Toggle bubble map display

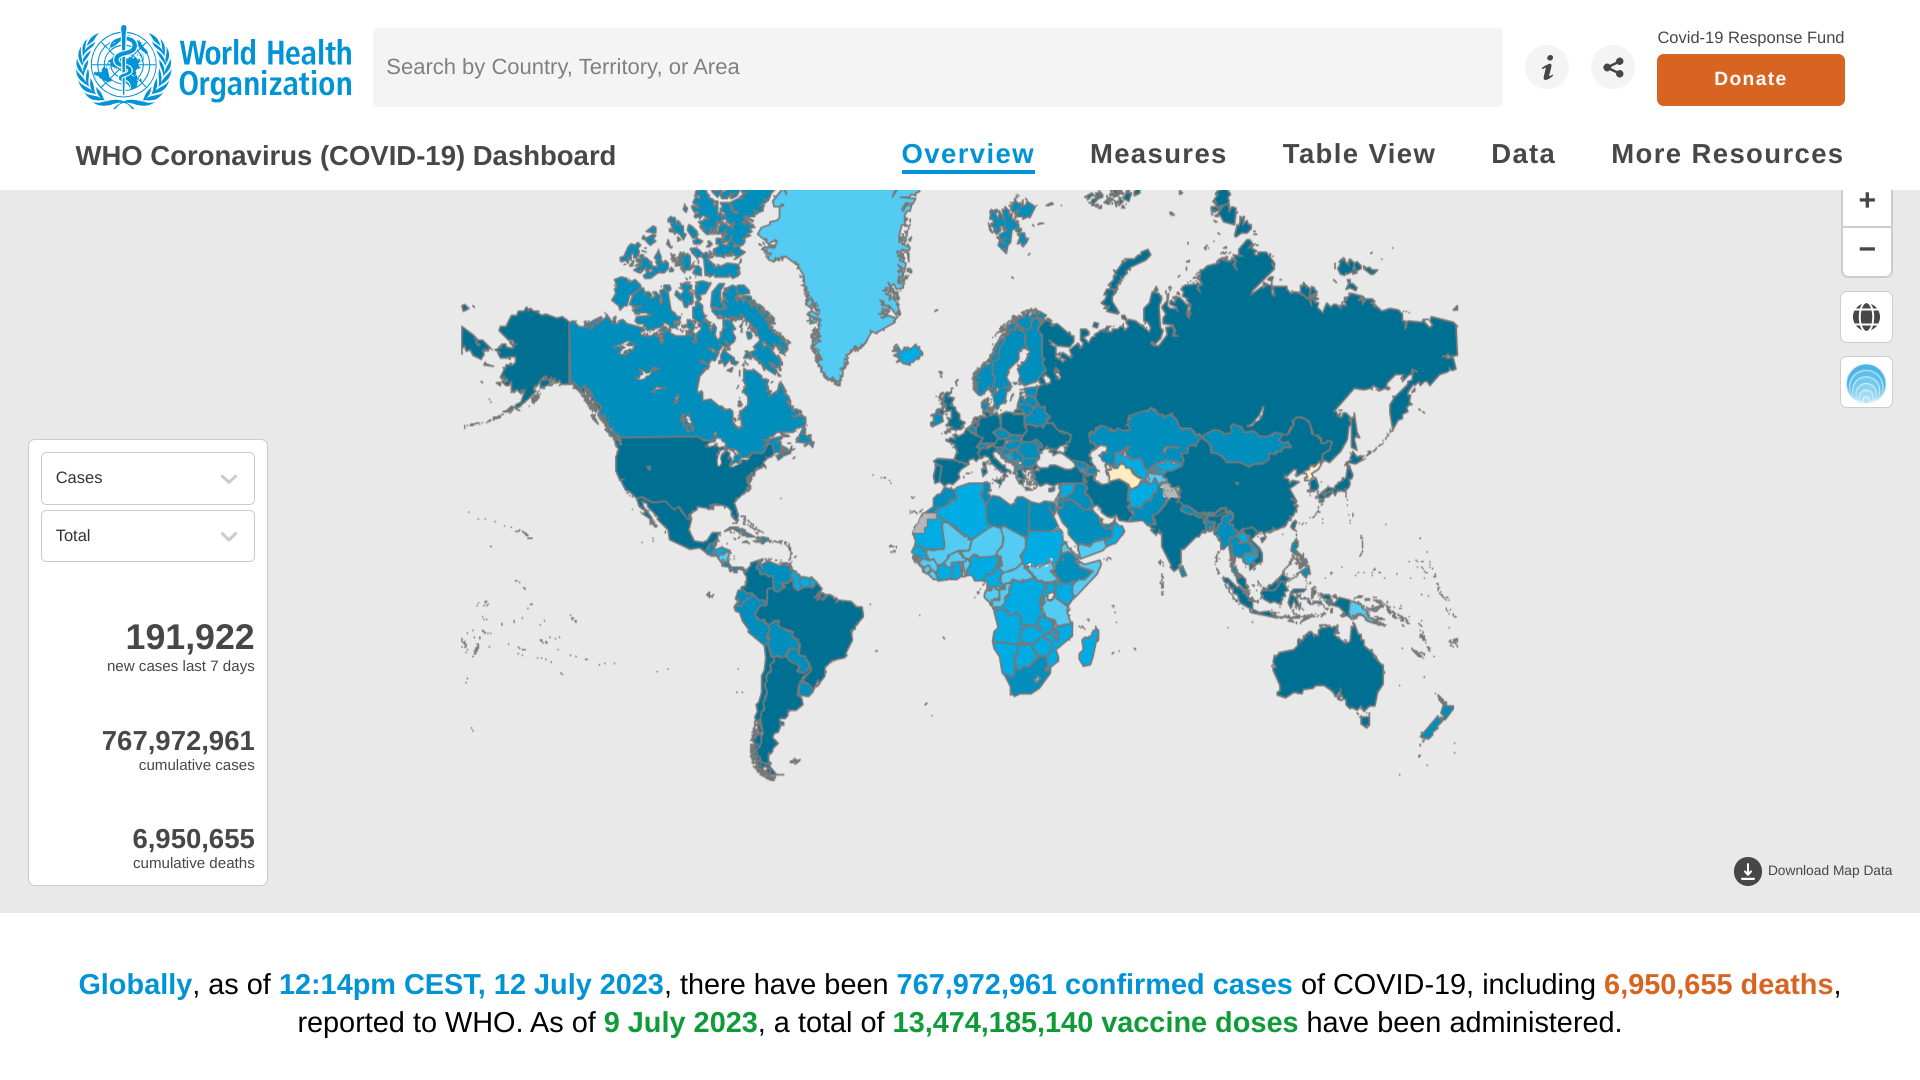1866,383
